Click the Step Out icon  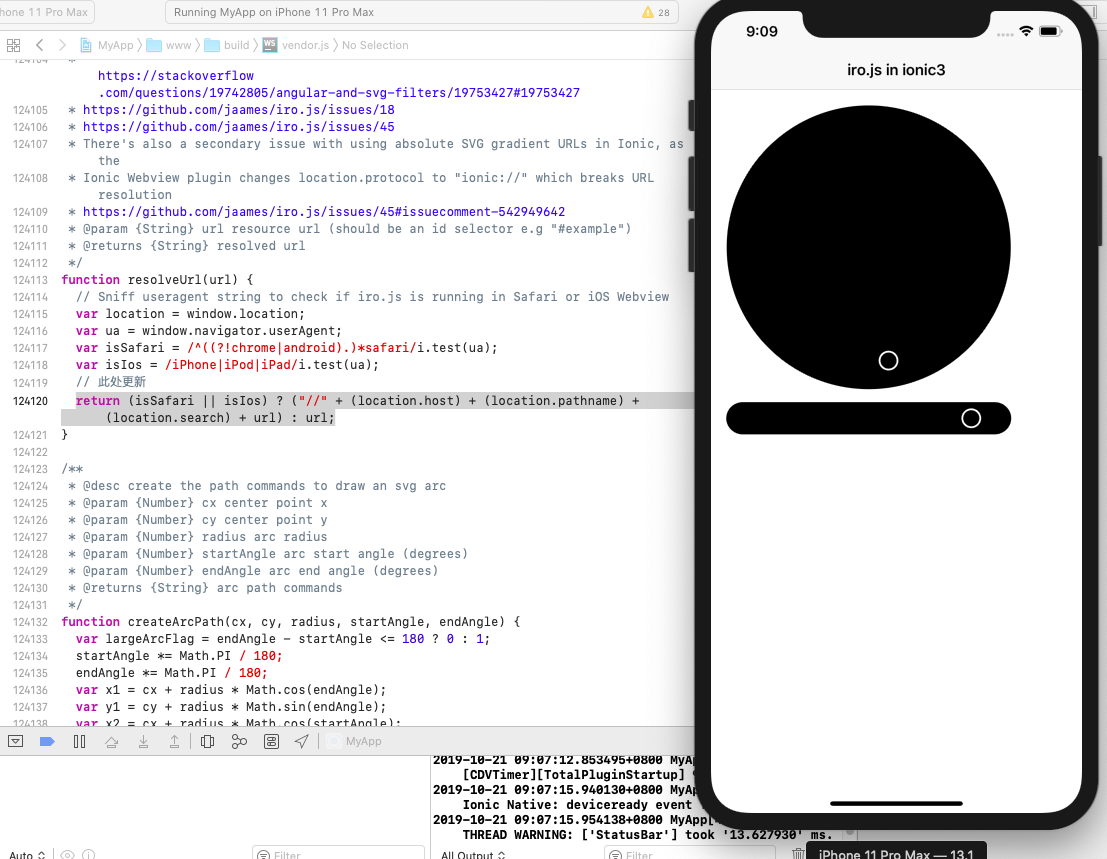[x=175, y=741]
